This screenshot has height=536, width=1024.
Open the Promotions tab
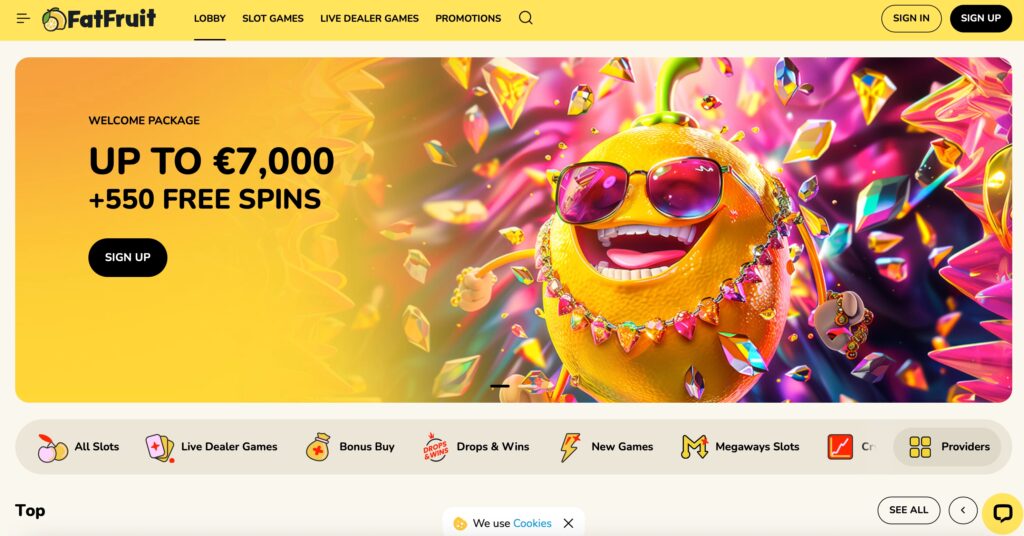pyautogui.click(x=468, y=18)
